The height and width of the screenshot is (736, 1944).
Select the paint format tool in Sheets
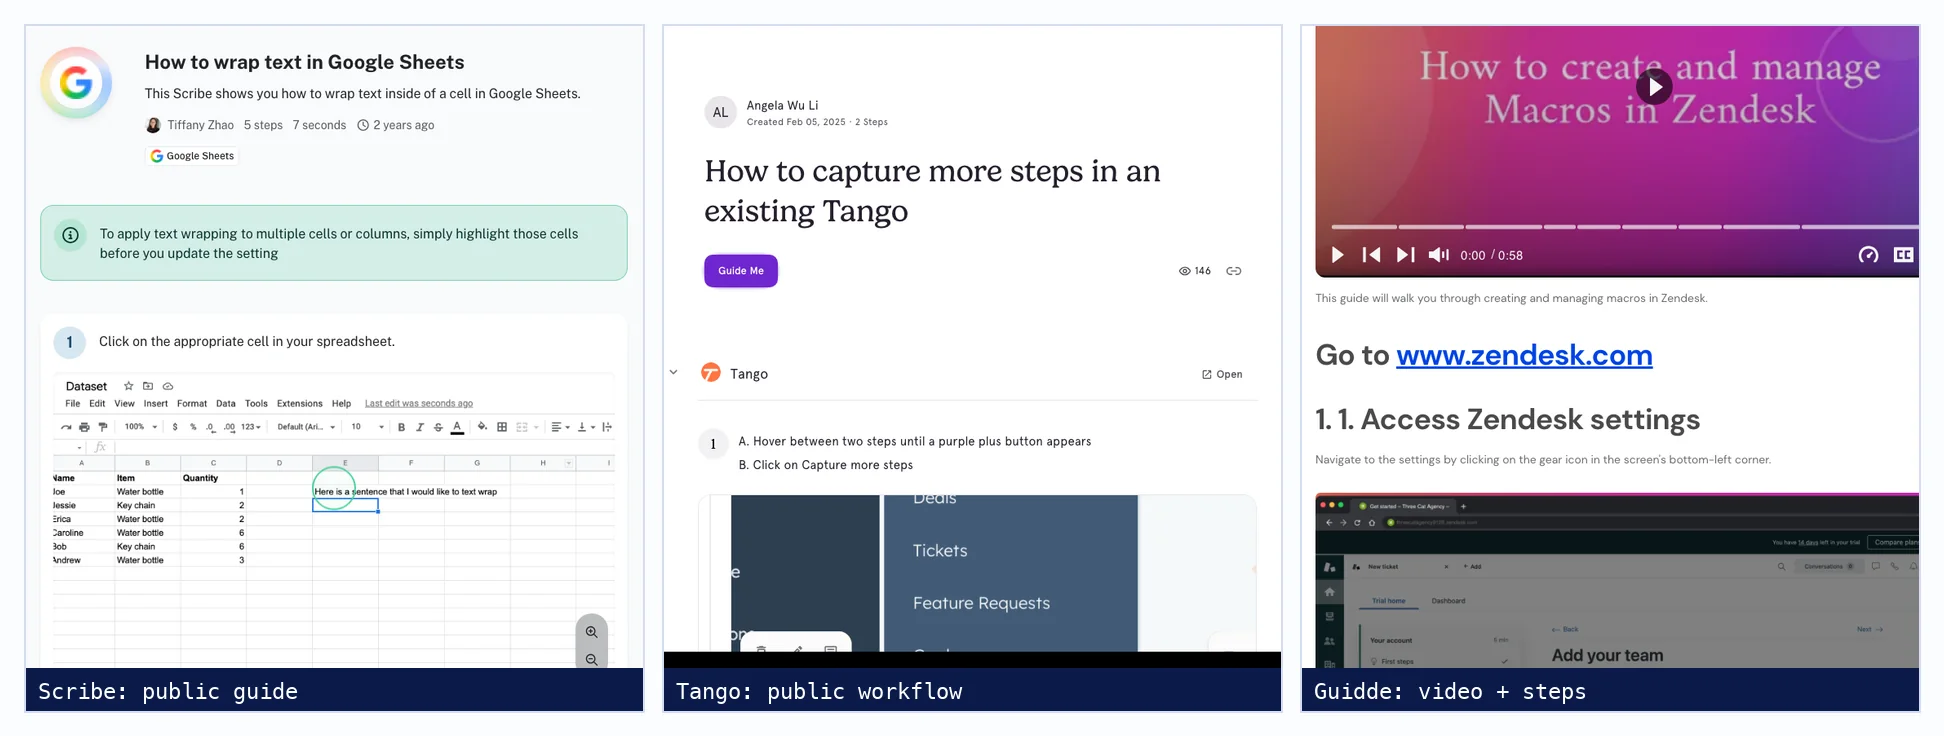[x=102, y=427]
